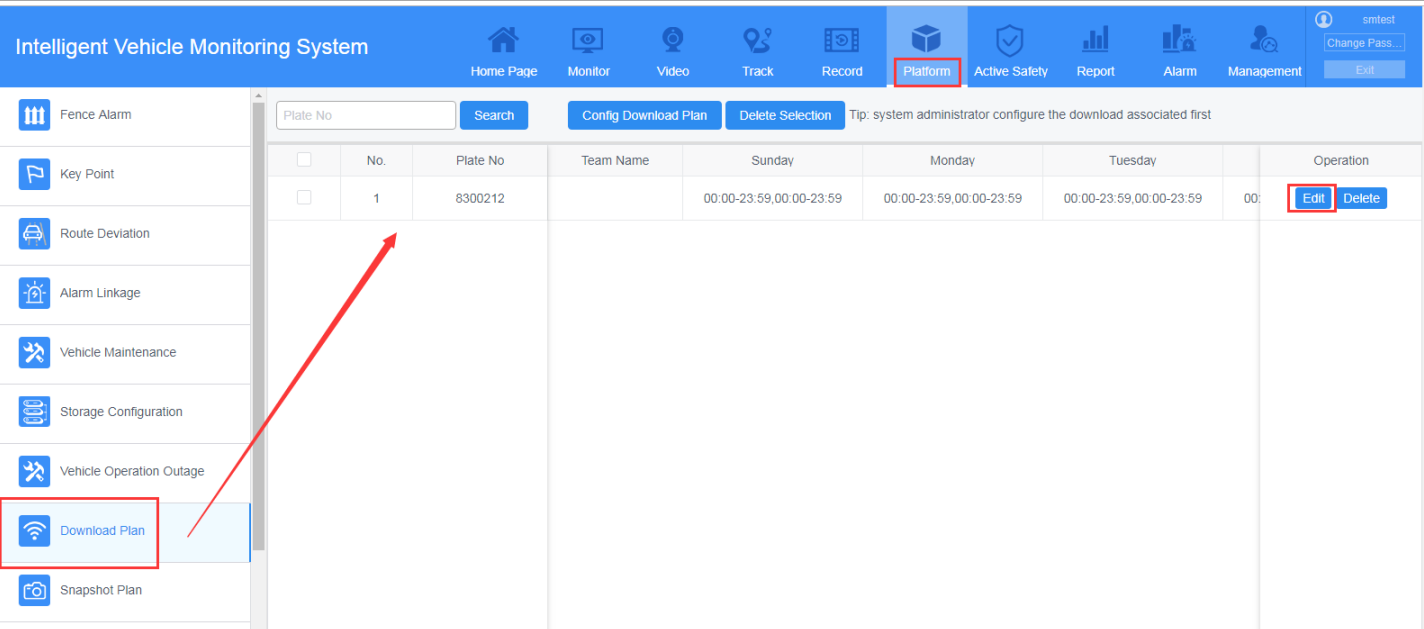Click the Plate No column header
Image resolution: width=1424 pixels, height=629 pixels.
click(x=480, y=160)
